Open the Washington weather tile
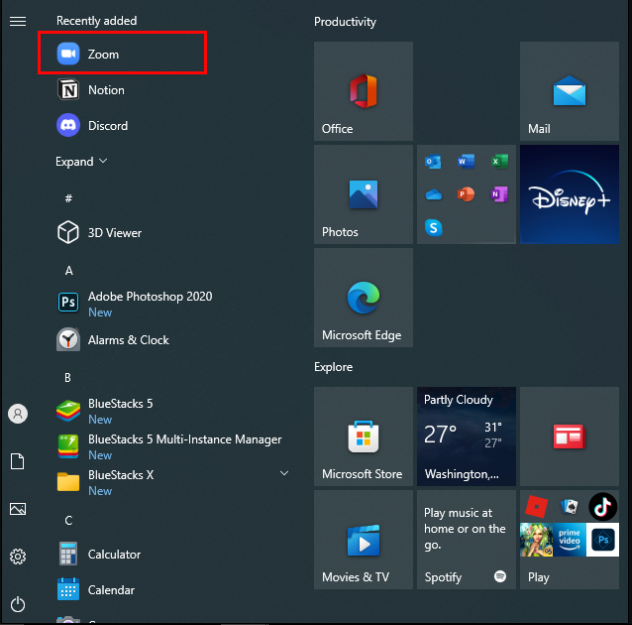Screen dimensions: 632x625 tap(466, 436)
